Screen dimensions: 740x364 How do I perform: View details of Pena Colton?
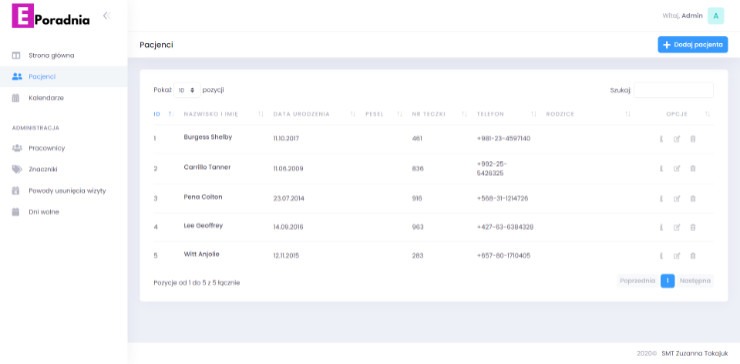tap(661, 199)
